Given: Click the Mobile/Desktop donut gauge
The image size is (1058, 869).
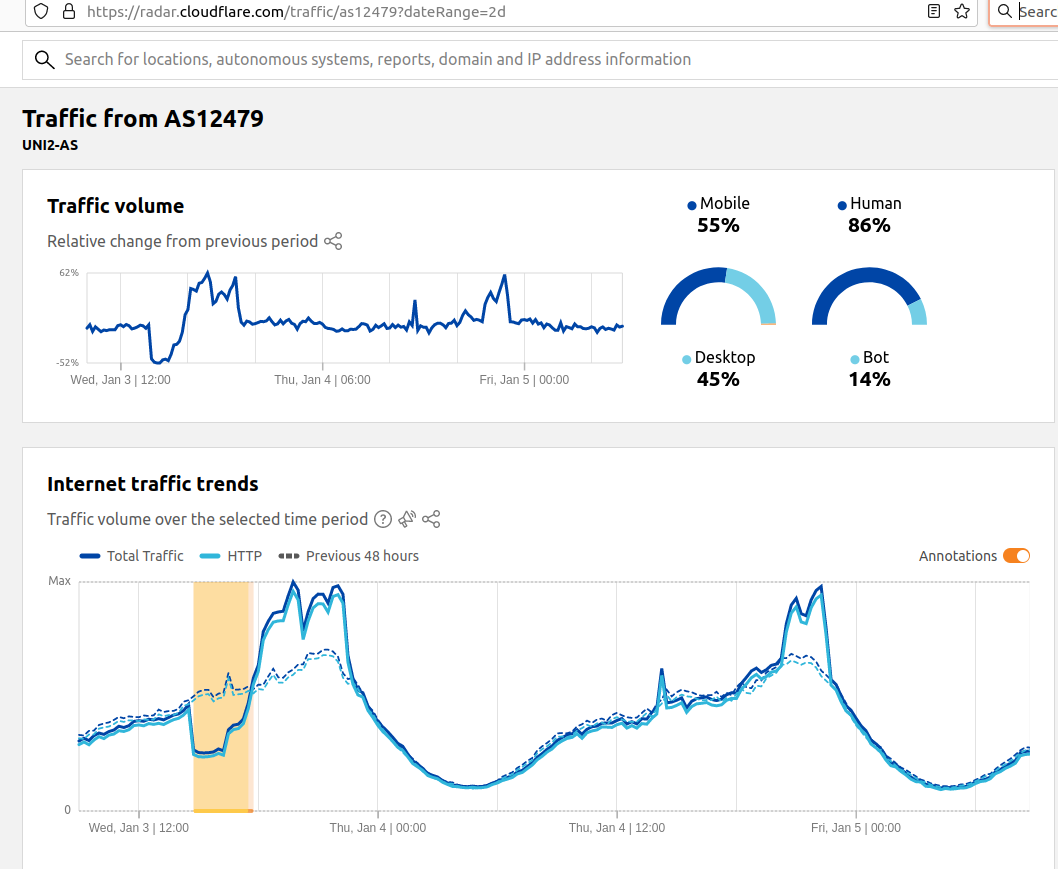Looking at the screenshot, I should point(719,297).
